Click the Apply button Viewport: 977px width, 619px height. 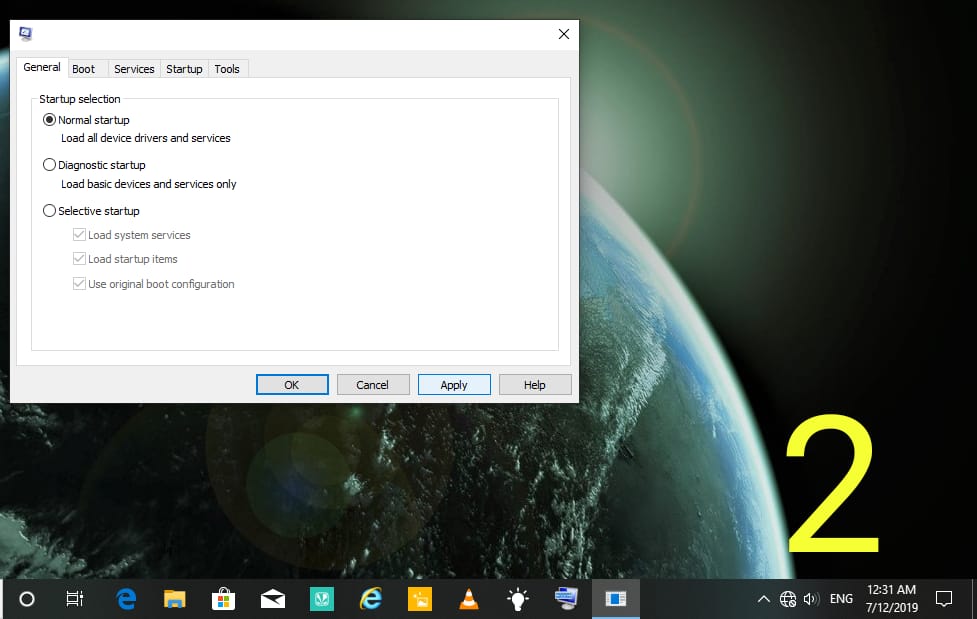coord(454,385)
